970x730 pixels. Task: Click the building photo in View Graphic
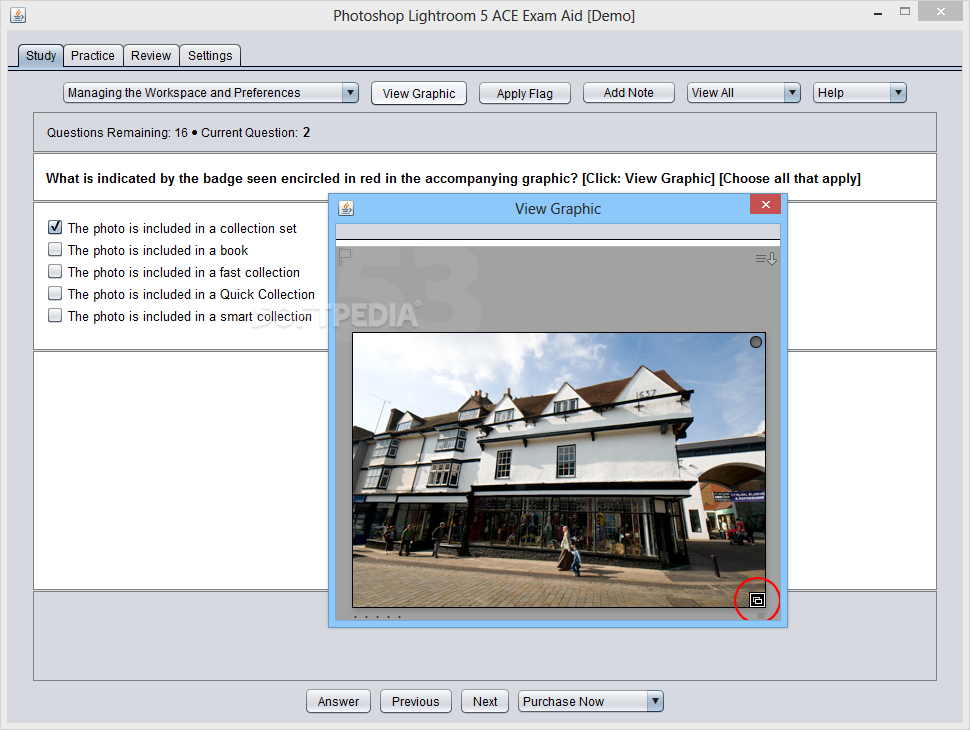pyautogui.click(x=559, y=470)
